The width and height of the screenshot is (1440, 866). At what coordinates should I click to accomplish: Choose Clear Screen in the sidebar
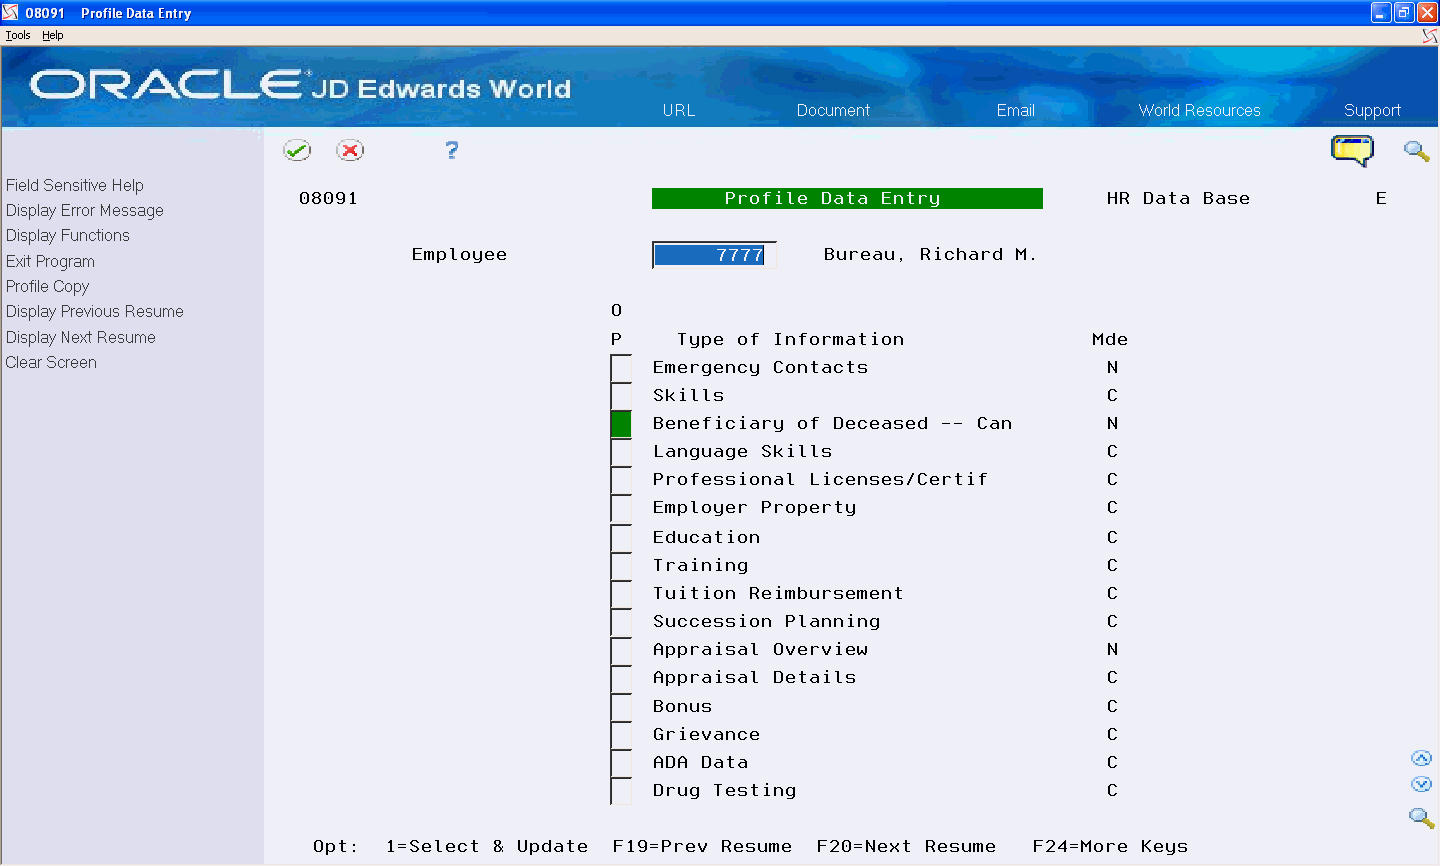(51, 362)
